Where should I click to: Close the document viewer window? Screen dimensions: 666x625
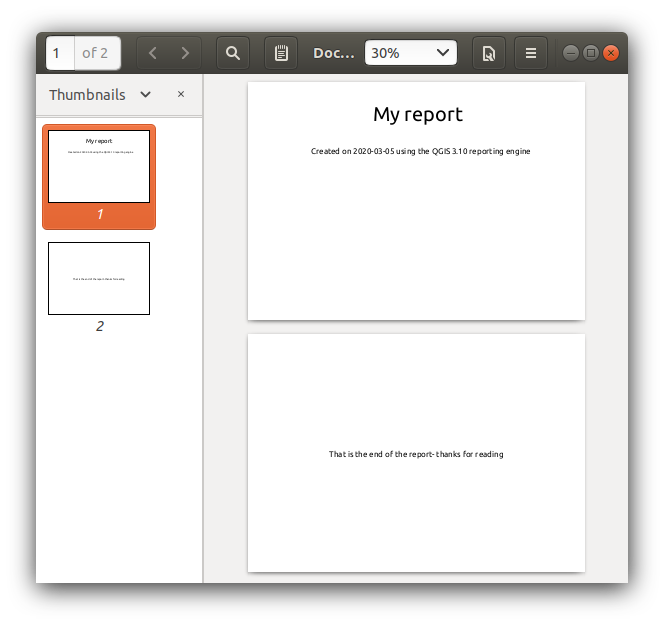click(610, 53)
